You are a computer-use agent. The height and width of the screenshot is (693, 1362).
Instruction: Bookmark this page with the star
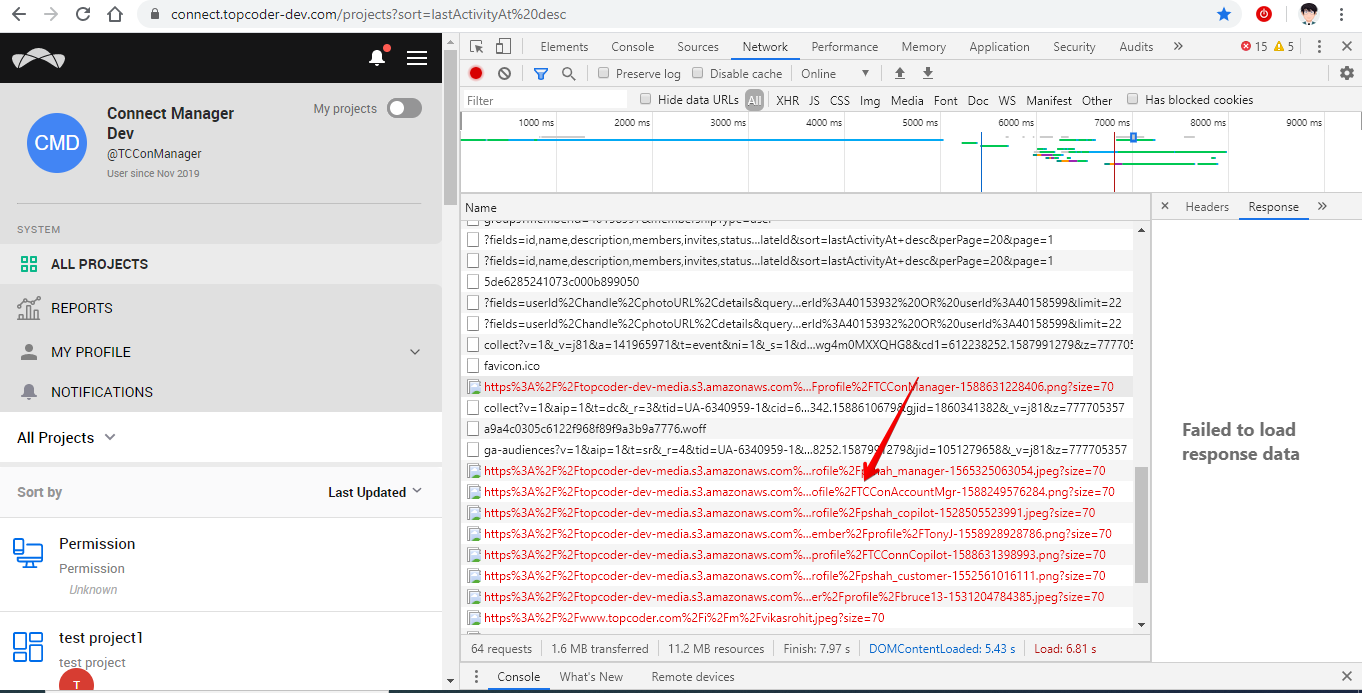click(x=1224, y=14)
